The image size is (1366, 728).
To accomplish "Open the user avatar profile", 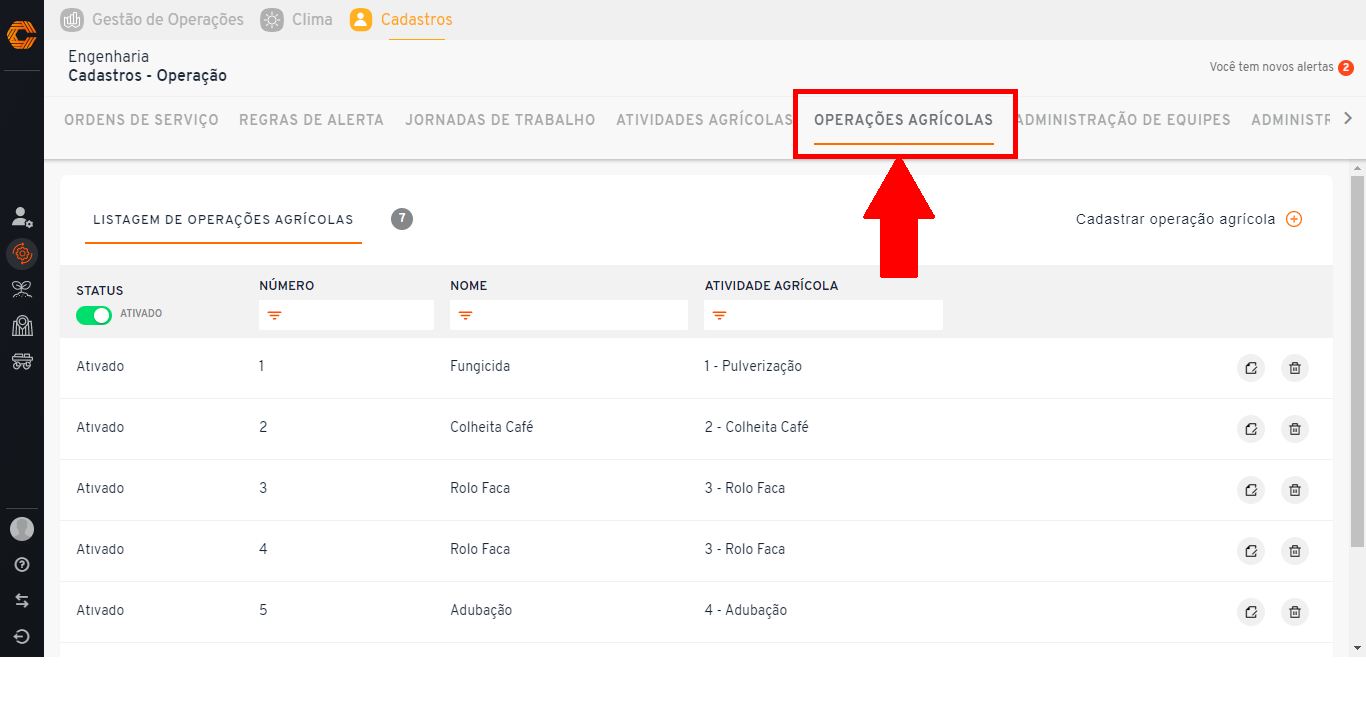I will coord(22,529).
